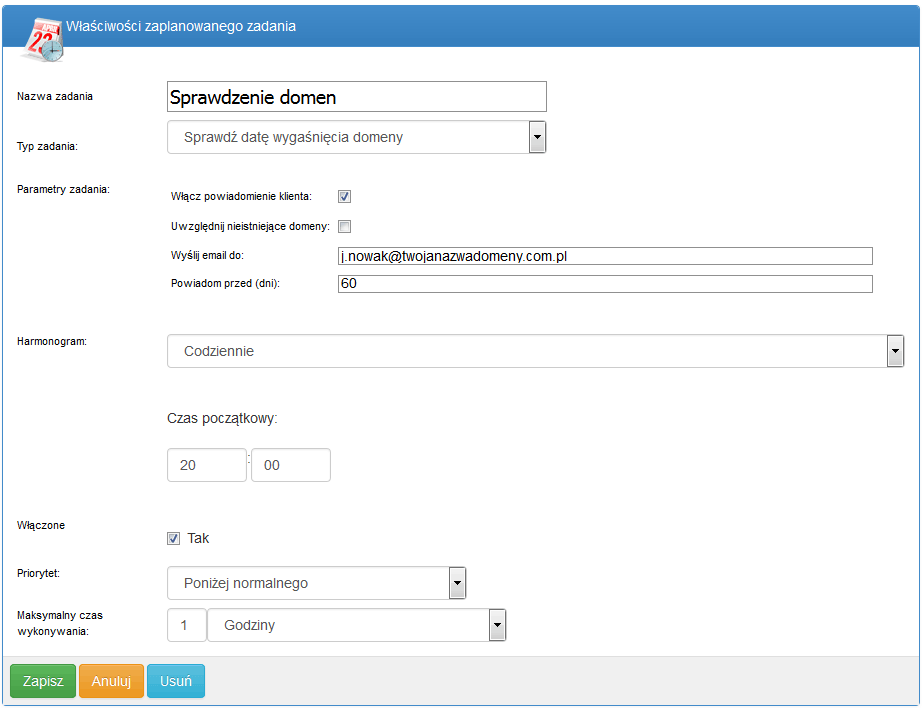Select the start minutes field showing 00
The image size is (922, 708).
[291, 465]
